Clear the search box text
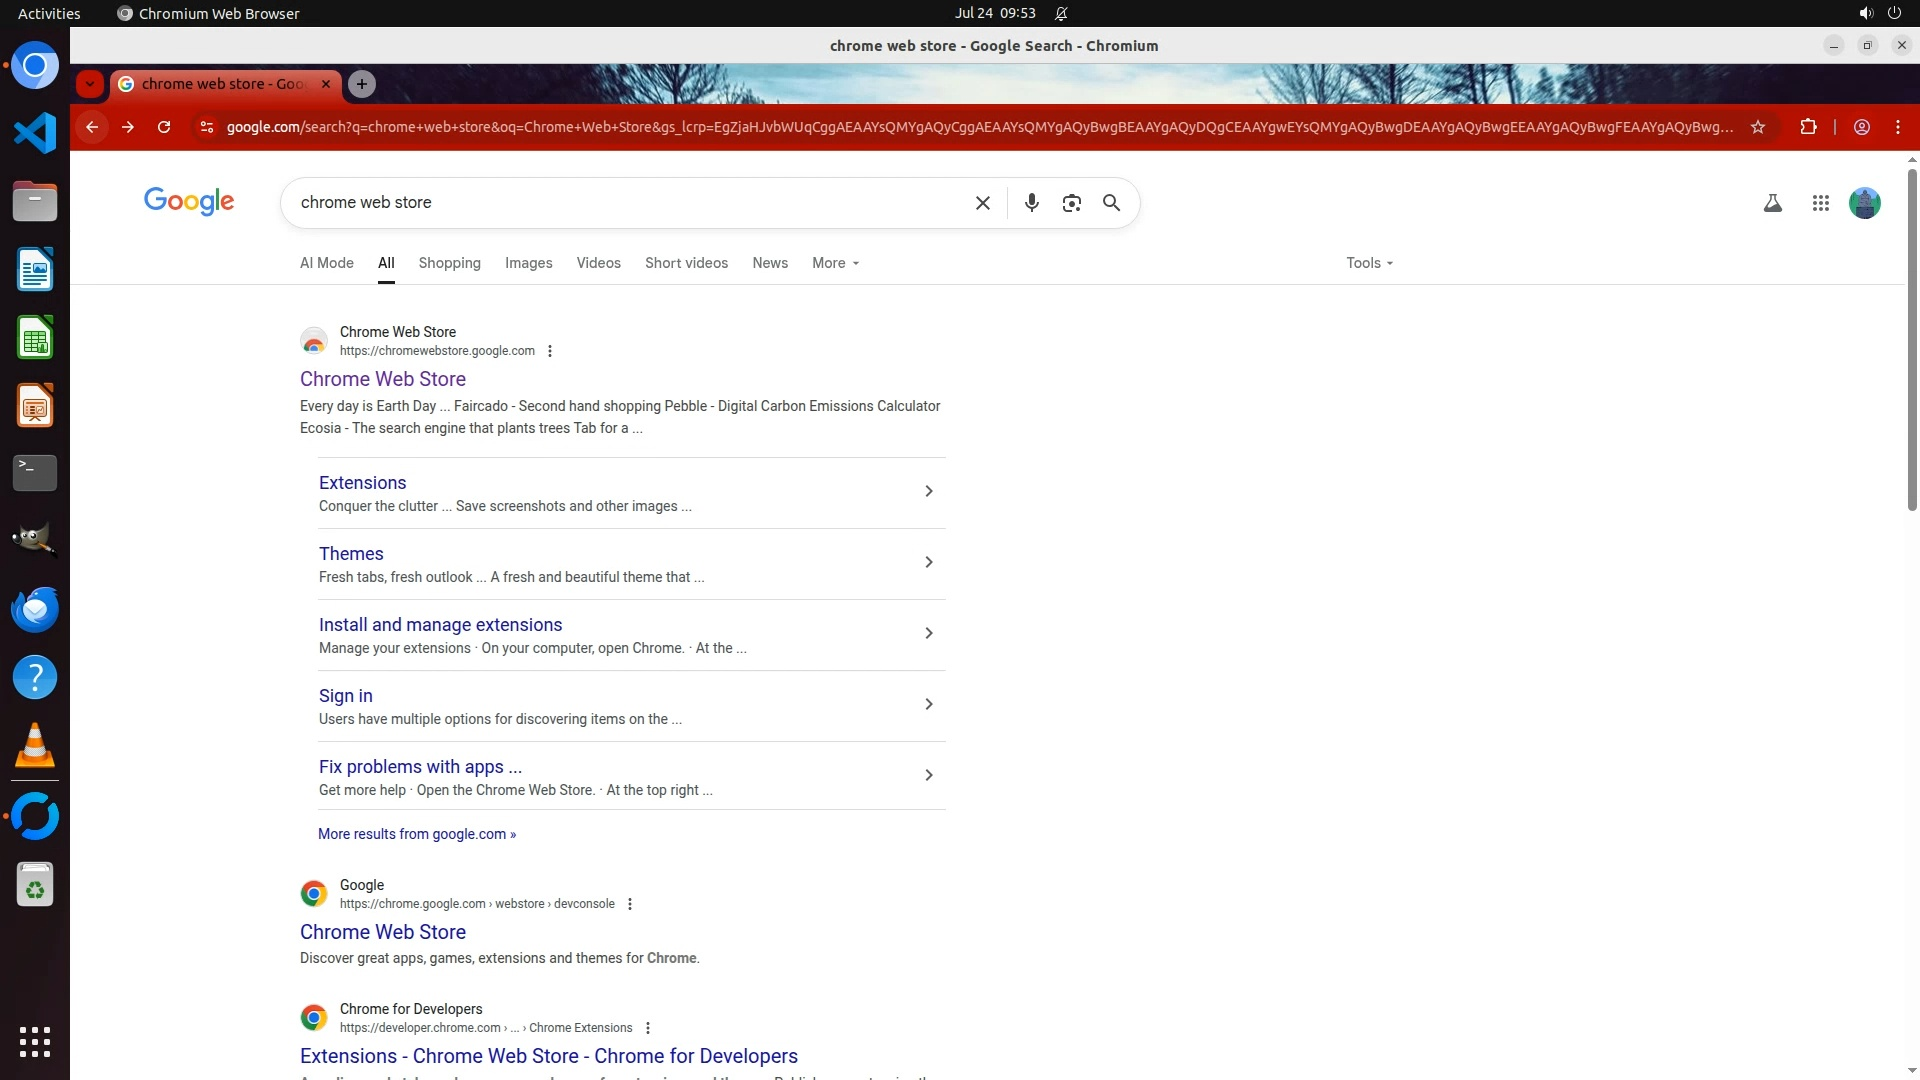 (x=982, y=203)
